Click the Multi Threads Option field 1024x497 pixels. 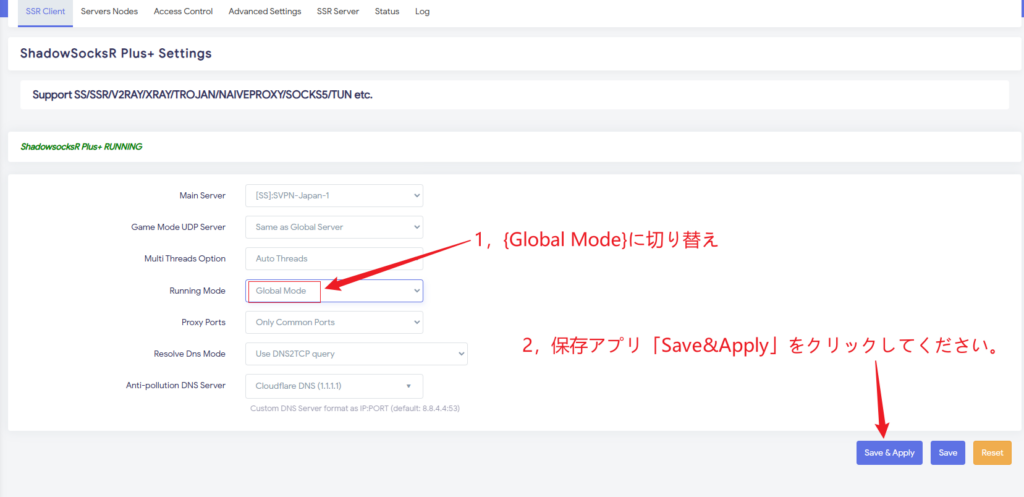tap(334, 259)
